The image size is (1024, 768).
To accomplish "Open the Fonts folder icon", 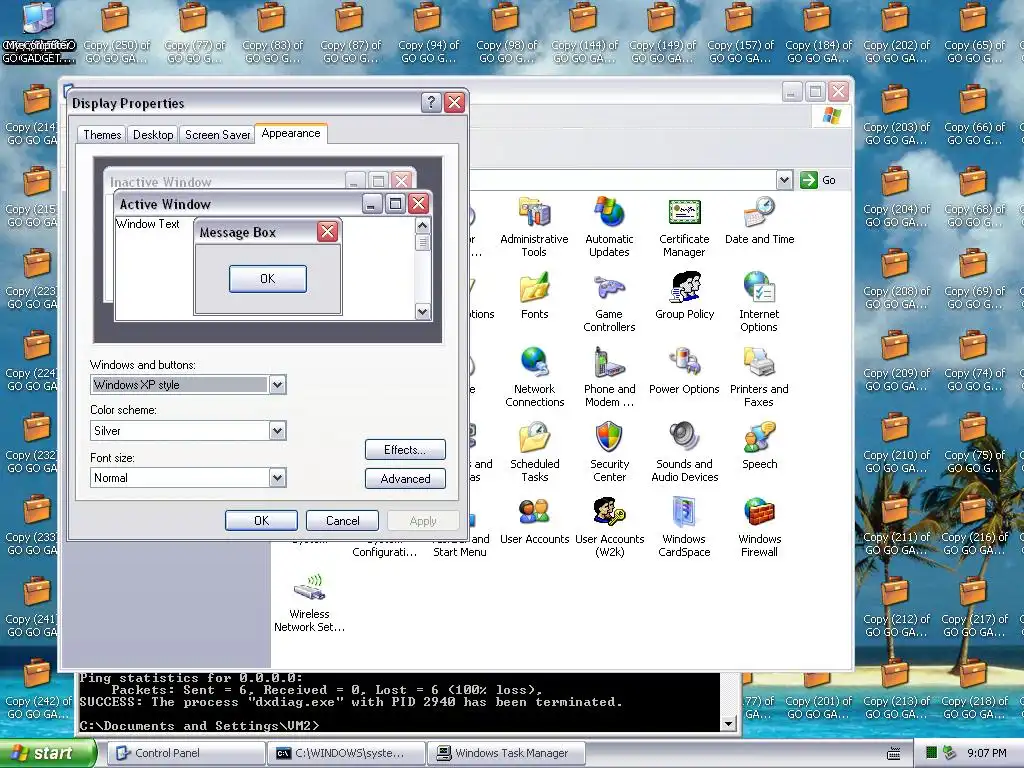I will click(x=534, y=295).
